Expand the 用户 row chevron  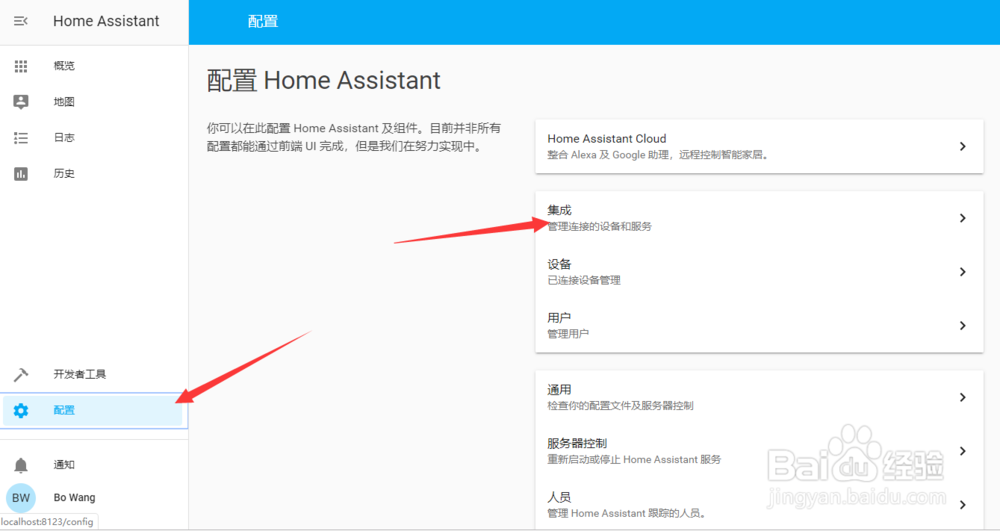pos(962,326)
